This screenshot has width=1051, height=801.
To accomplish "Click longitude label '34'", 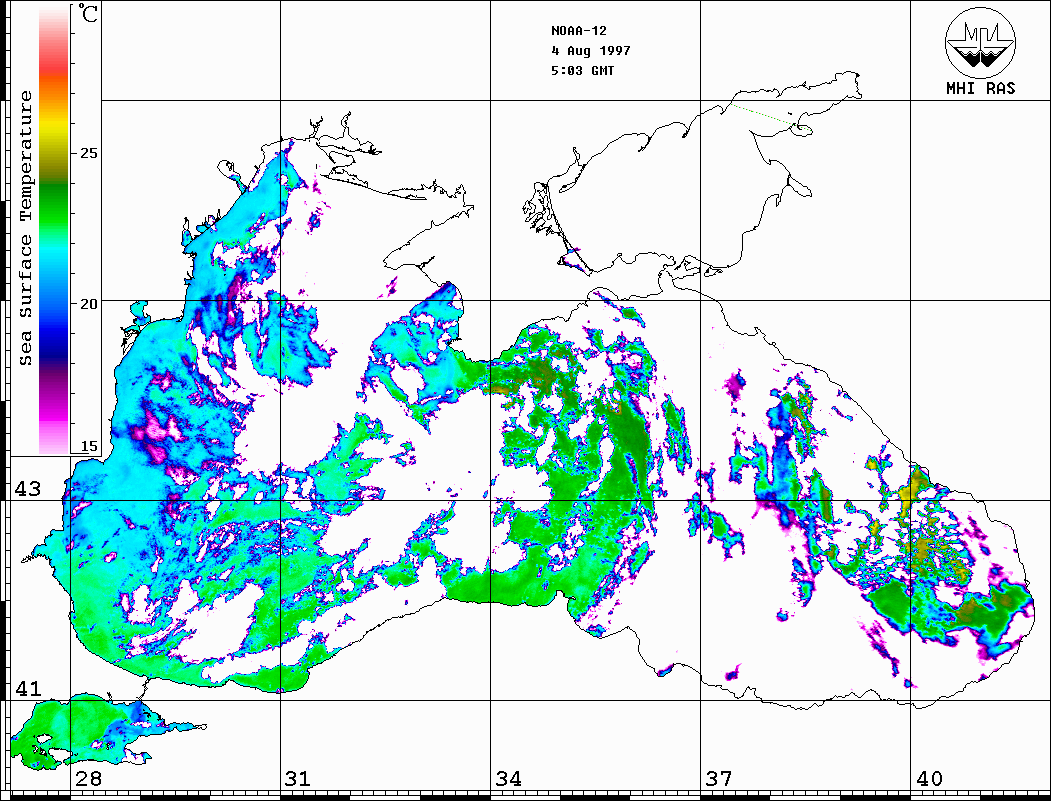I will (x=509, y=778).
